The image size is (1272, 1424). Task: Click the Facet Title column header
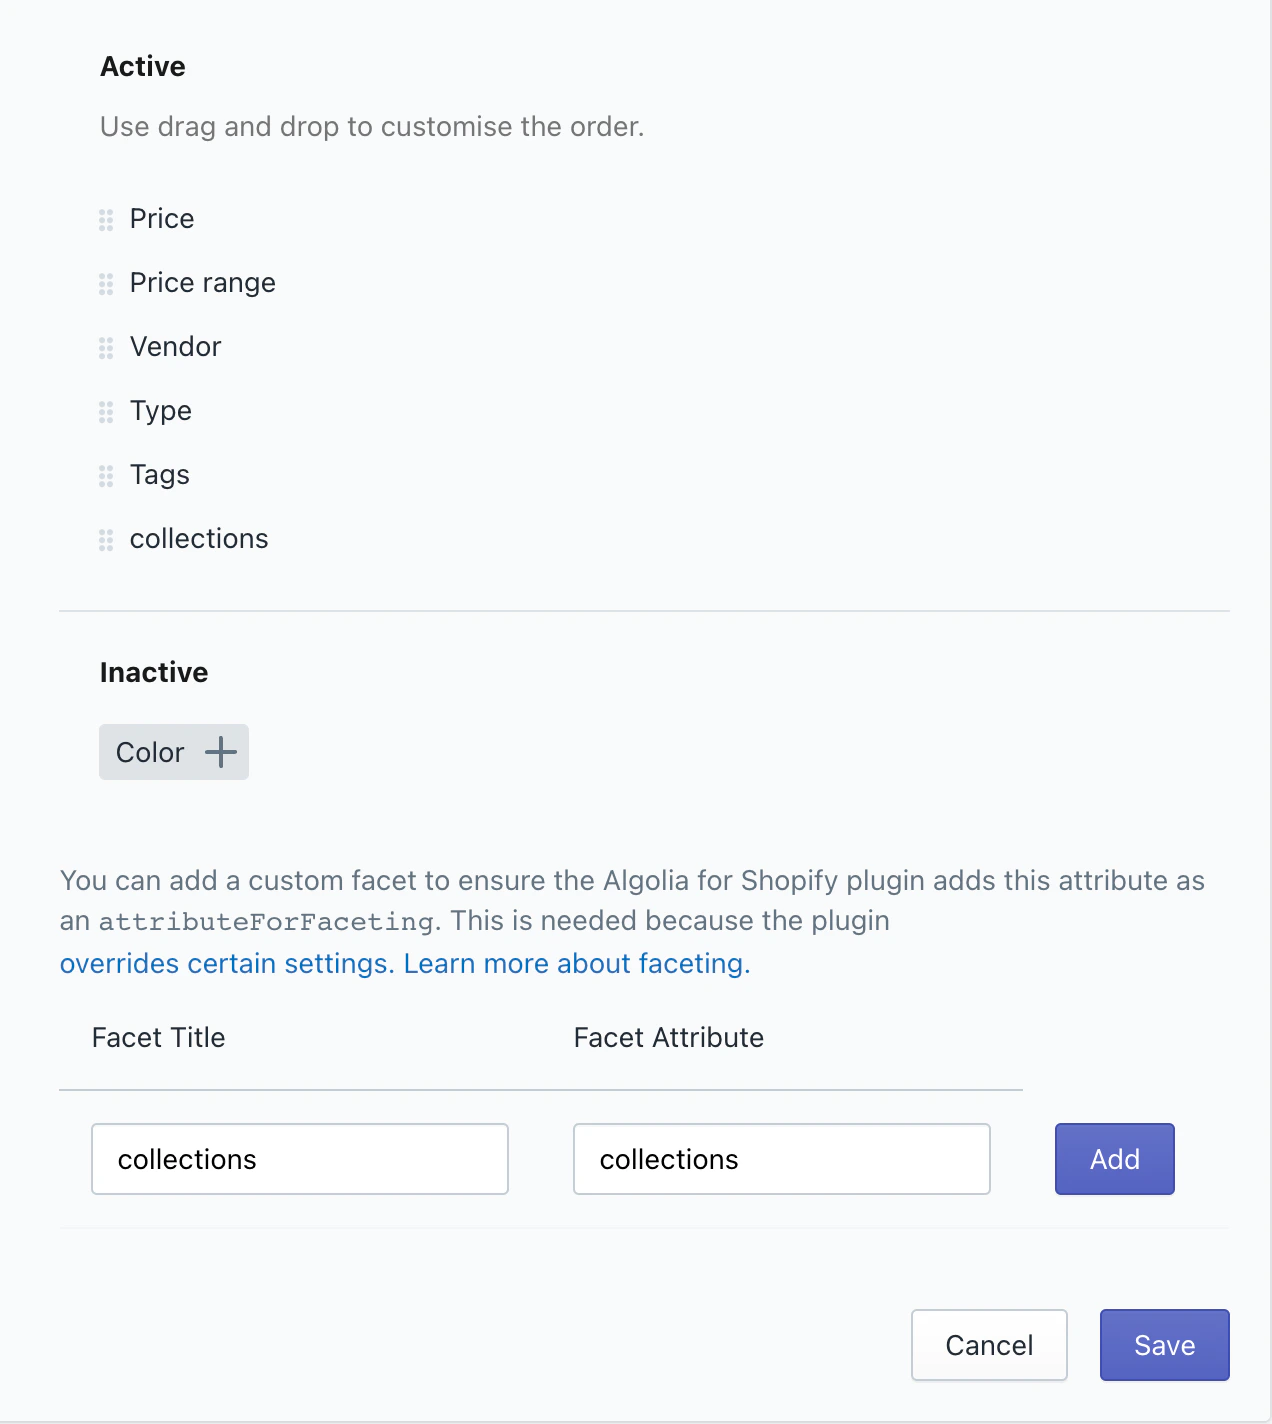[x=158, y=1038]
